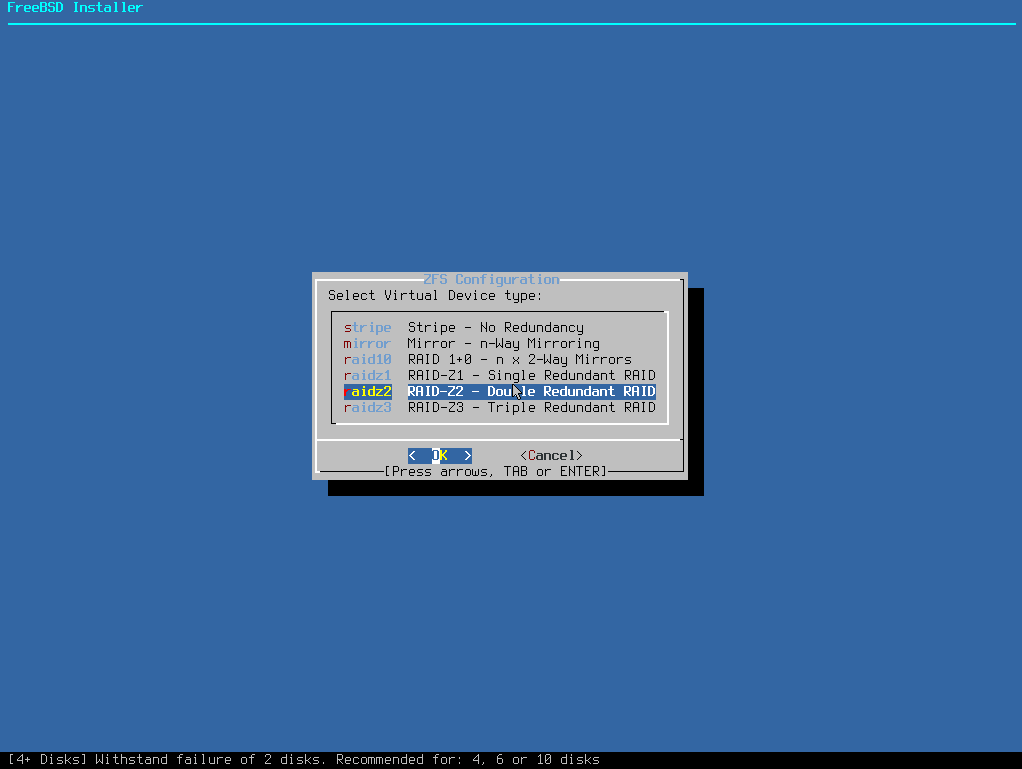Click the 'Select Virtual Device type:' prompt
The height and width of the screenshot is (769, 1022).
coord(435,295)
